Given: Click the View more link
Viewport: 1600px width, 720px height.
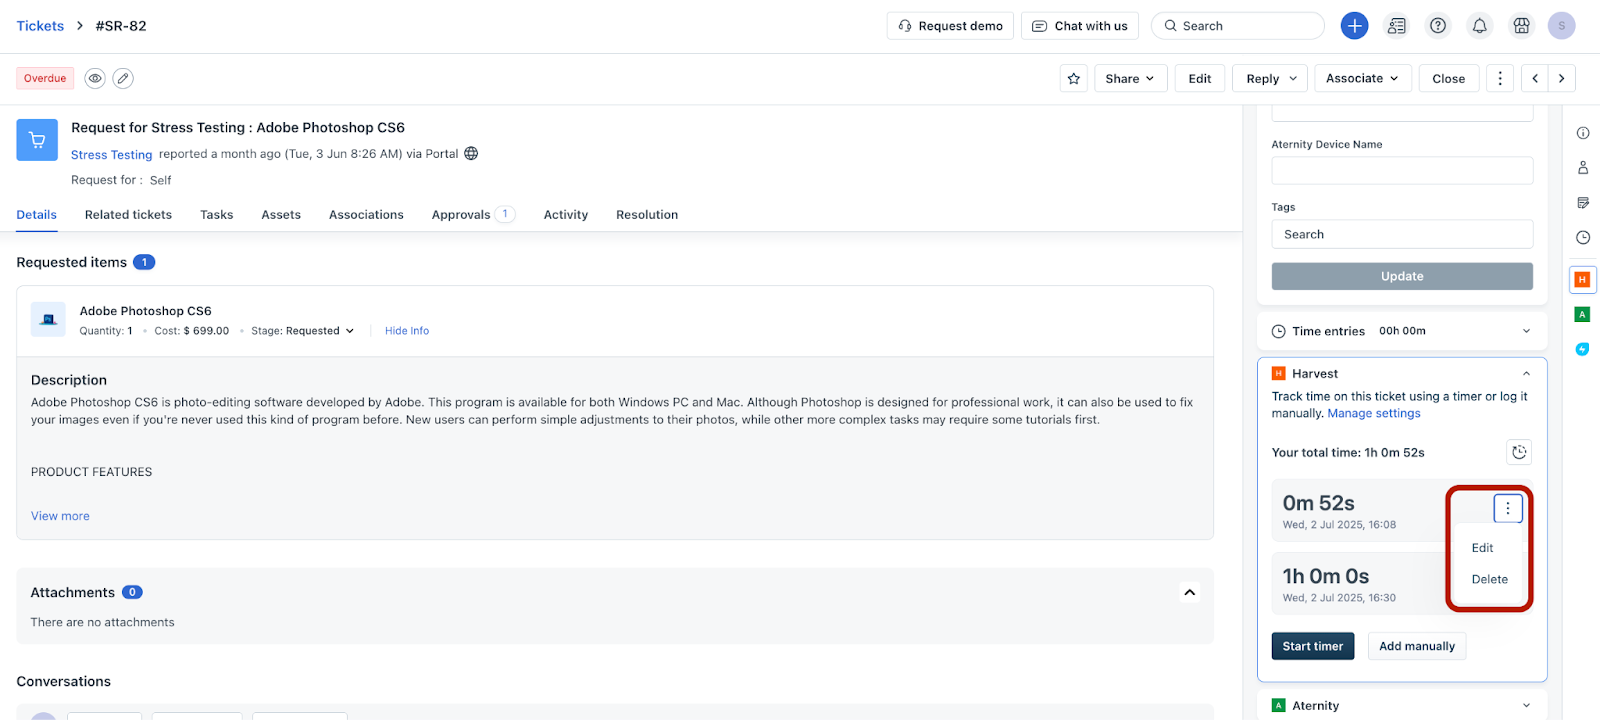Looking at the screenshot, I should [60, 516].
